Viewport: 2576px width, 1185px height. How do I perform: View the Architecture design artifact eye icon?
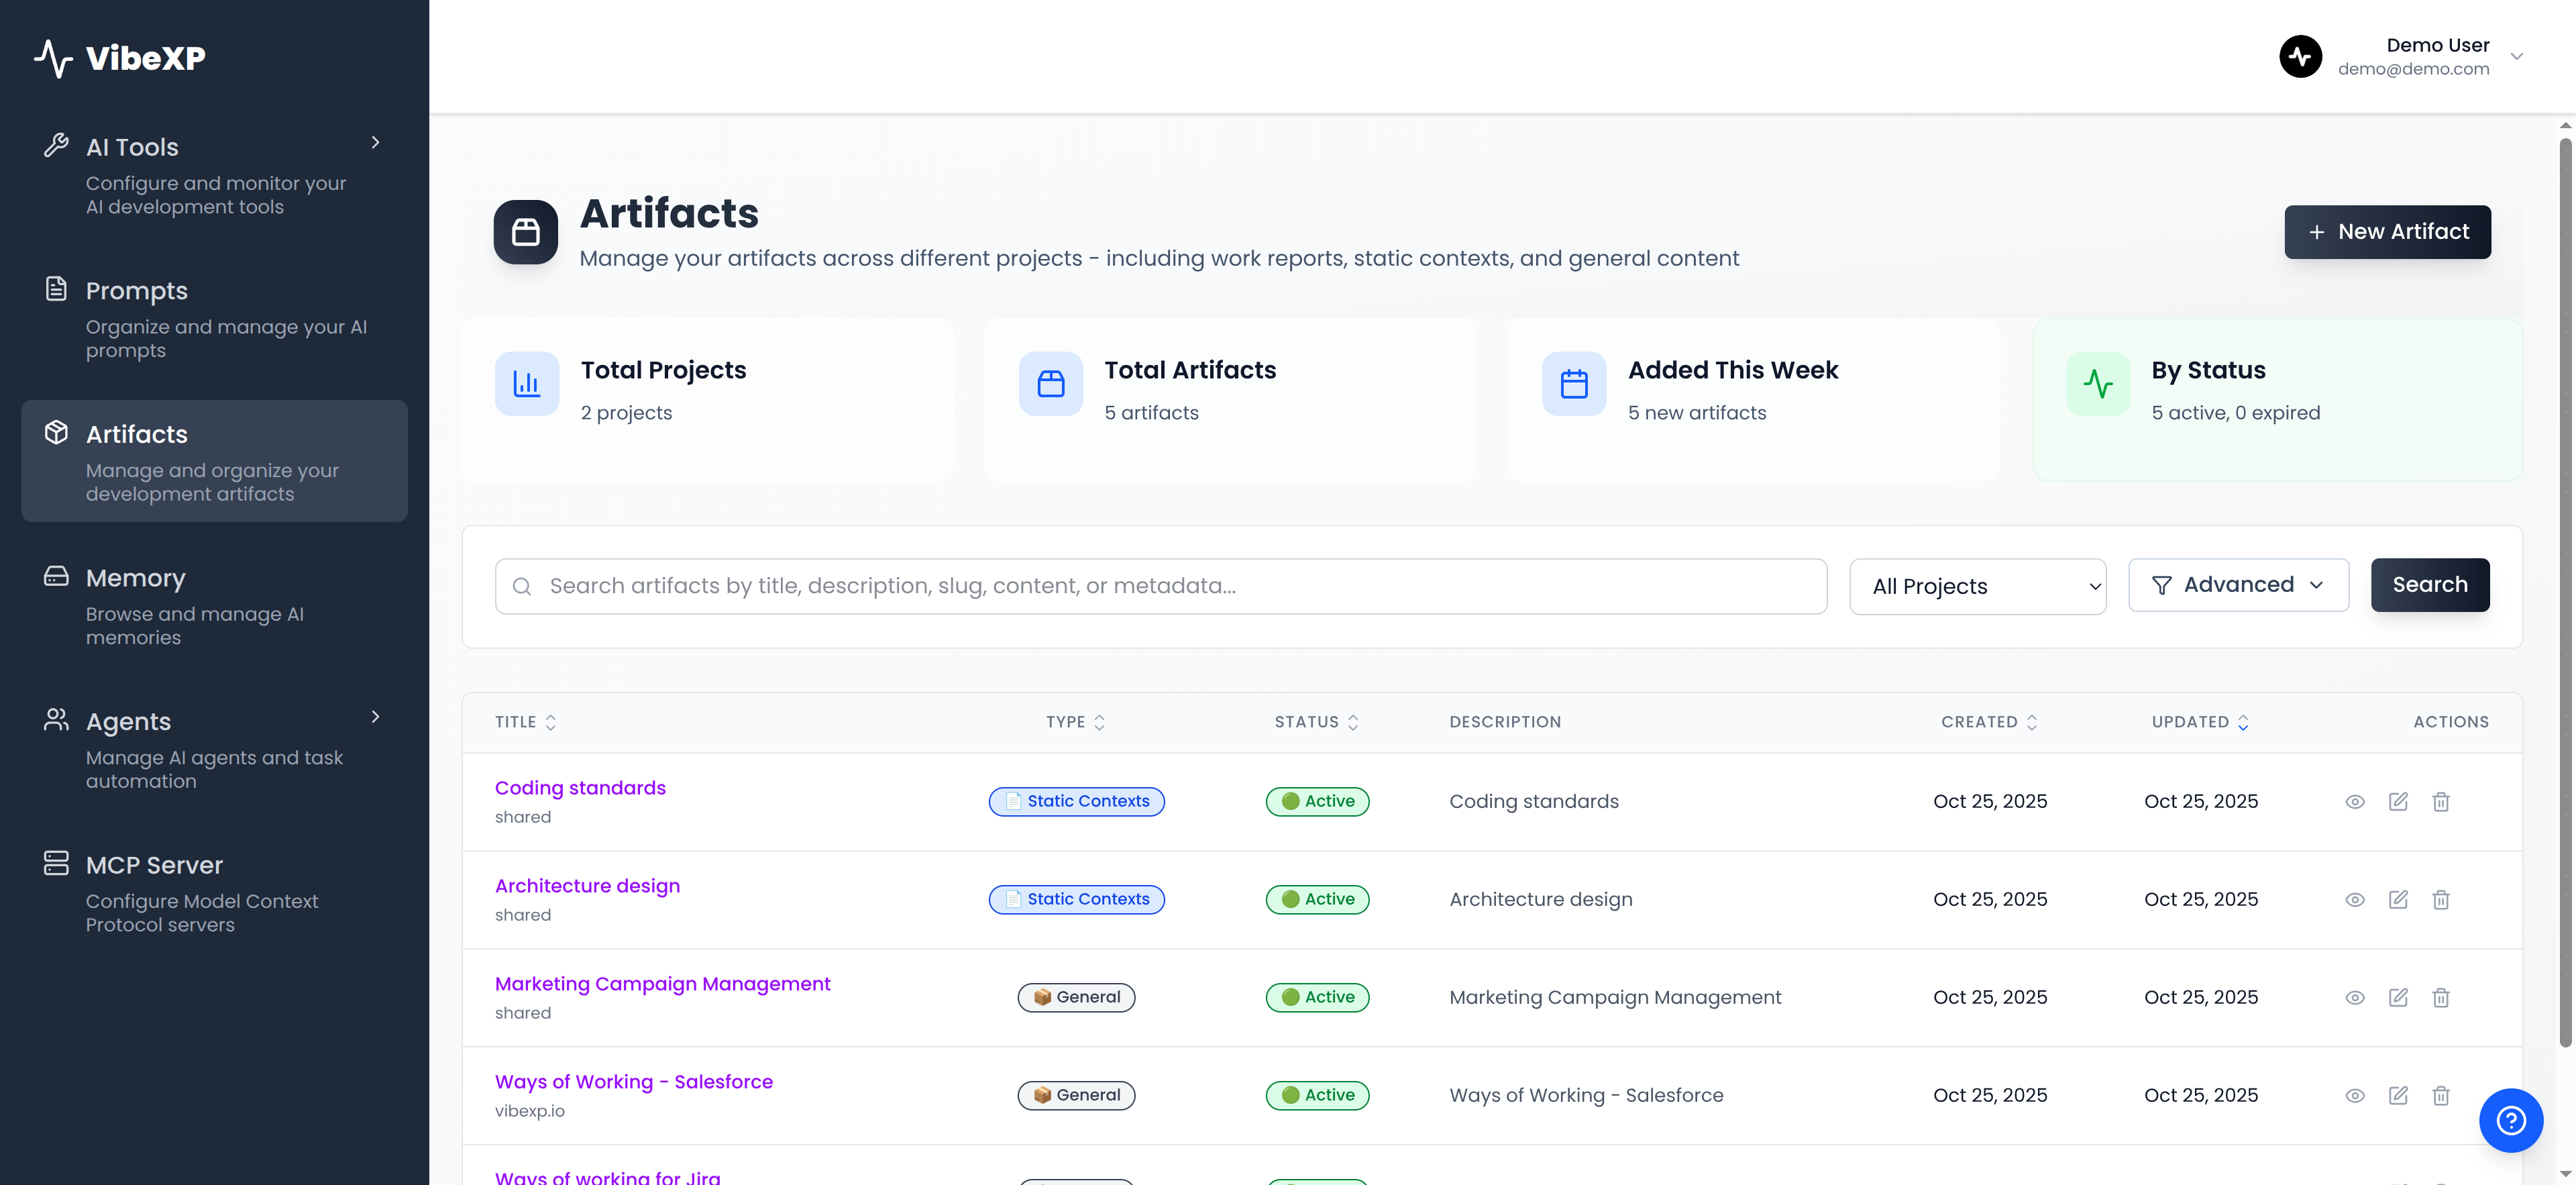point(2355,899)
